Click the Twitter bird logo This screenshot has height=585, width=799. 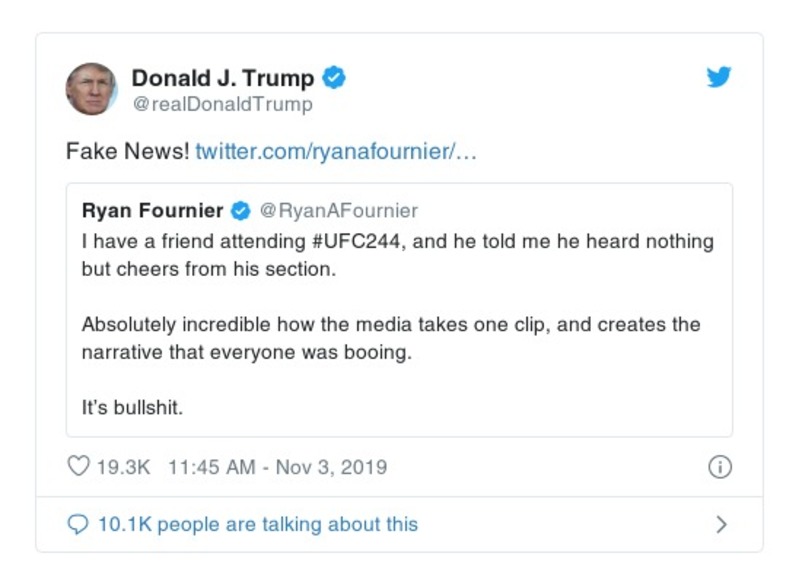tap(719, 77)
